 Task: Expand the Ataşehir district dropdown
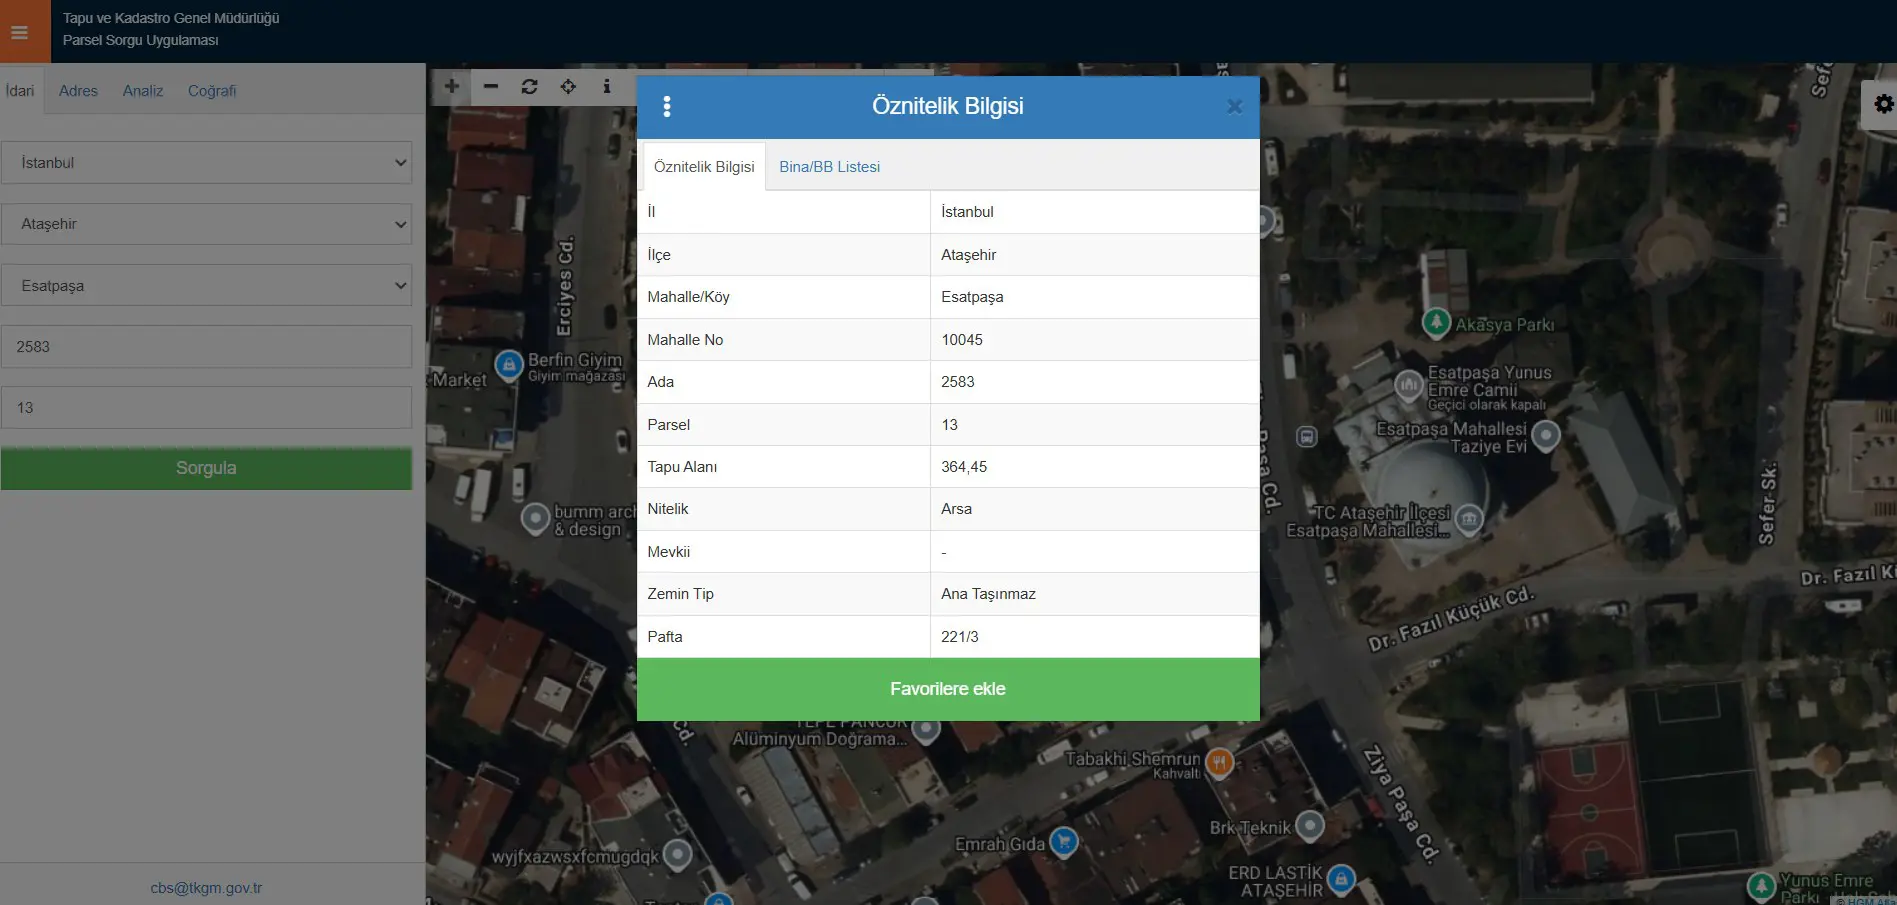click(206, 224)
